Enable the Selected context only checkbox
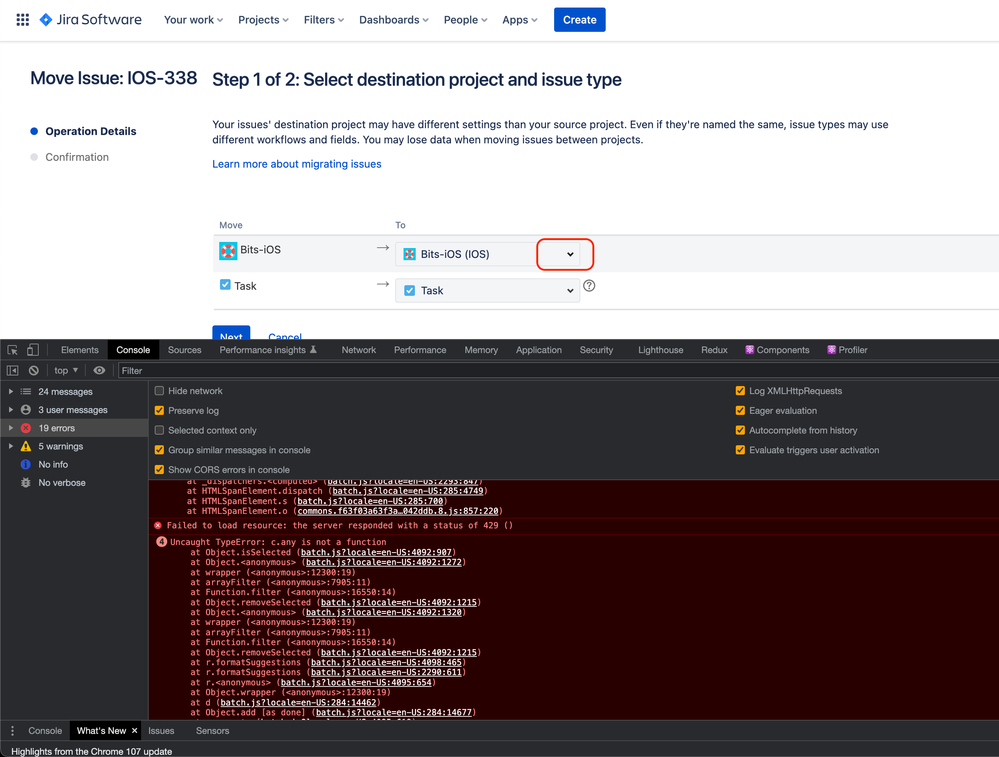This screenshot has width=999, height=757. click(x=159, y=430)
